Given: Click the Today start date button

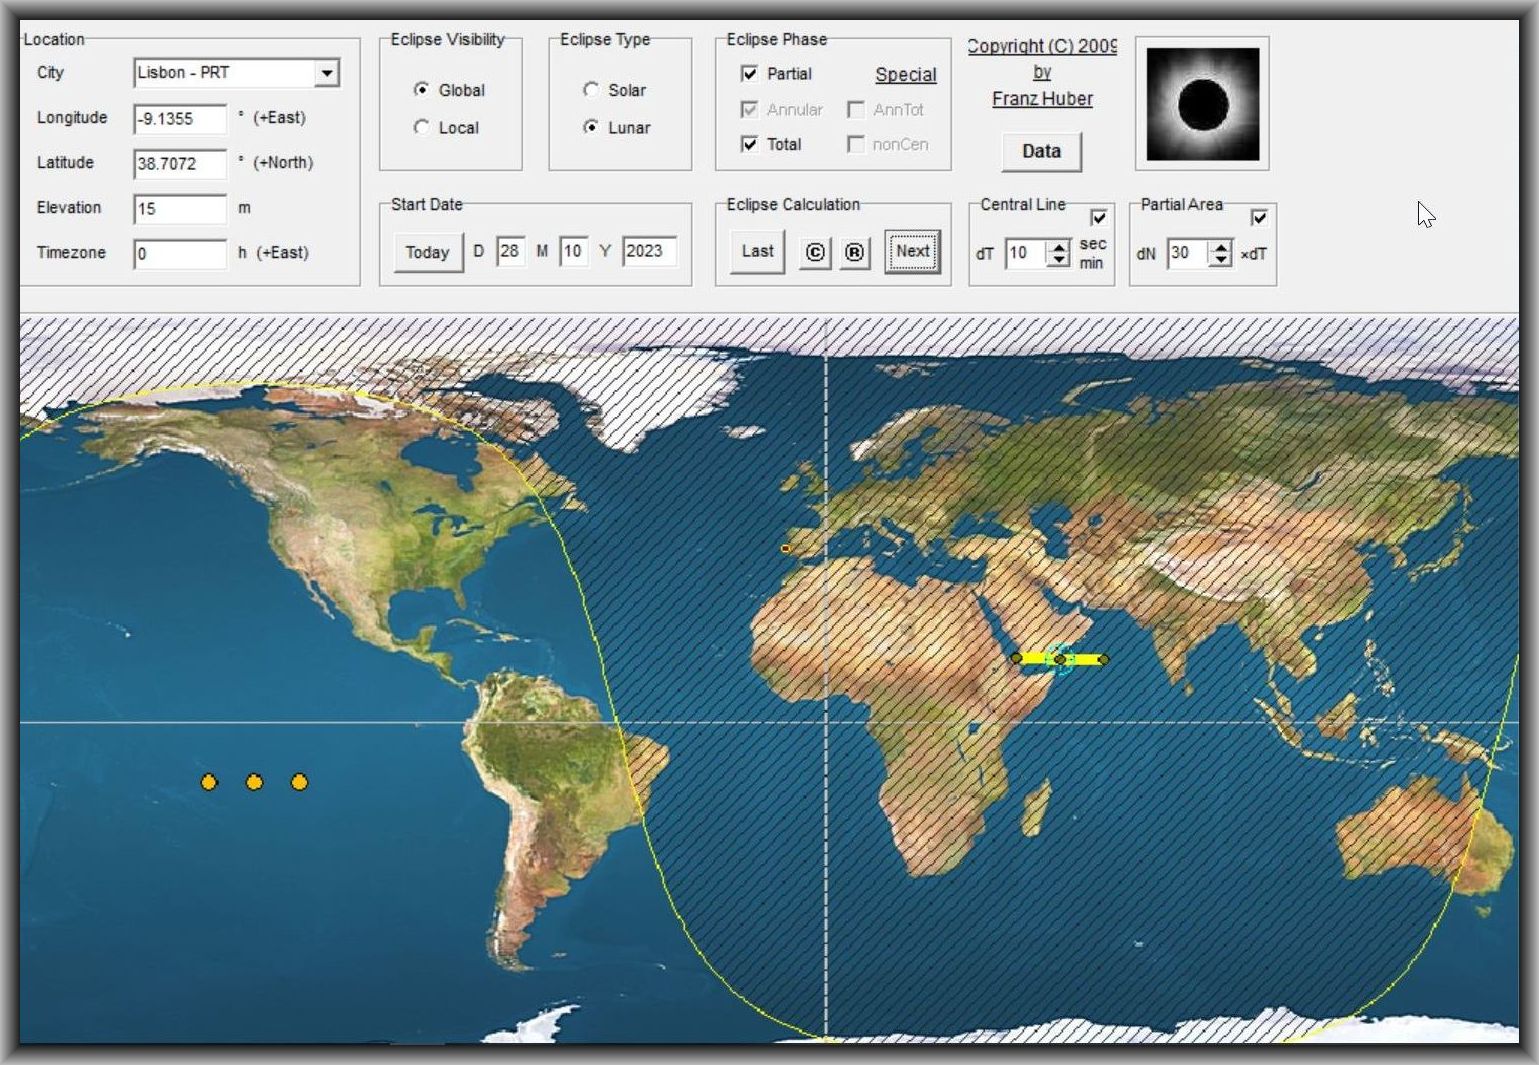Looking at the screenshot, I should tap(427, 253).
